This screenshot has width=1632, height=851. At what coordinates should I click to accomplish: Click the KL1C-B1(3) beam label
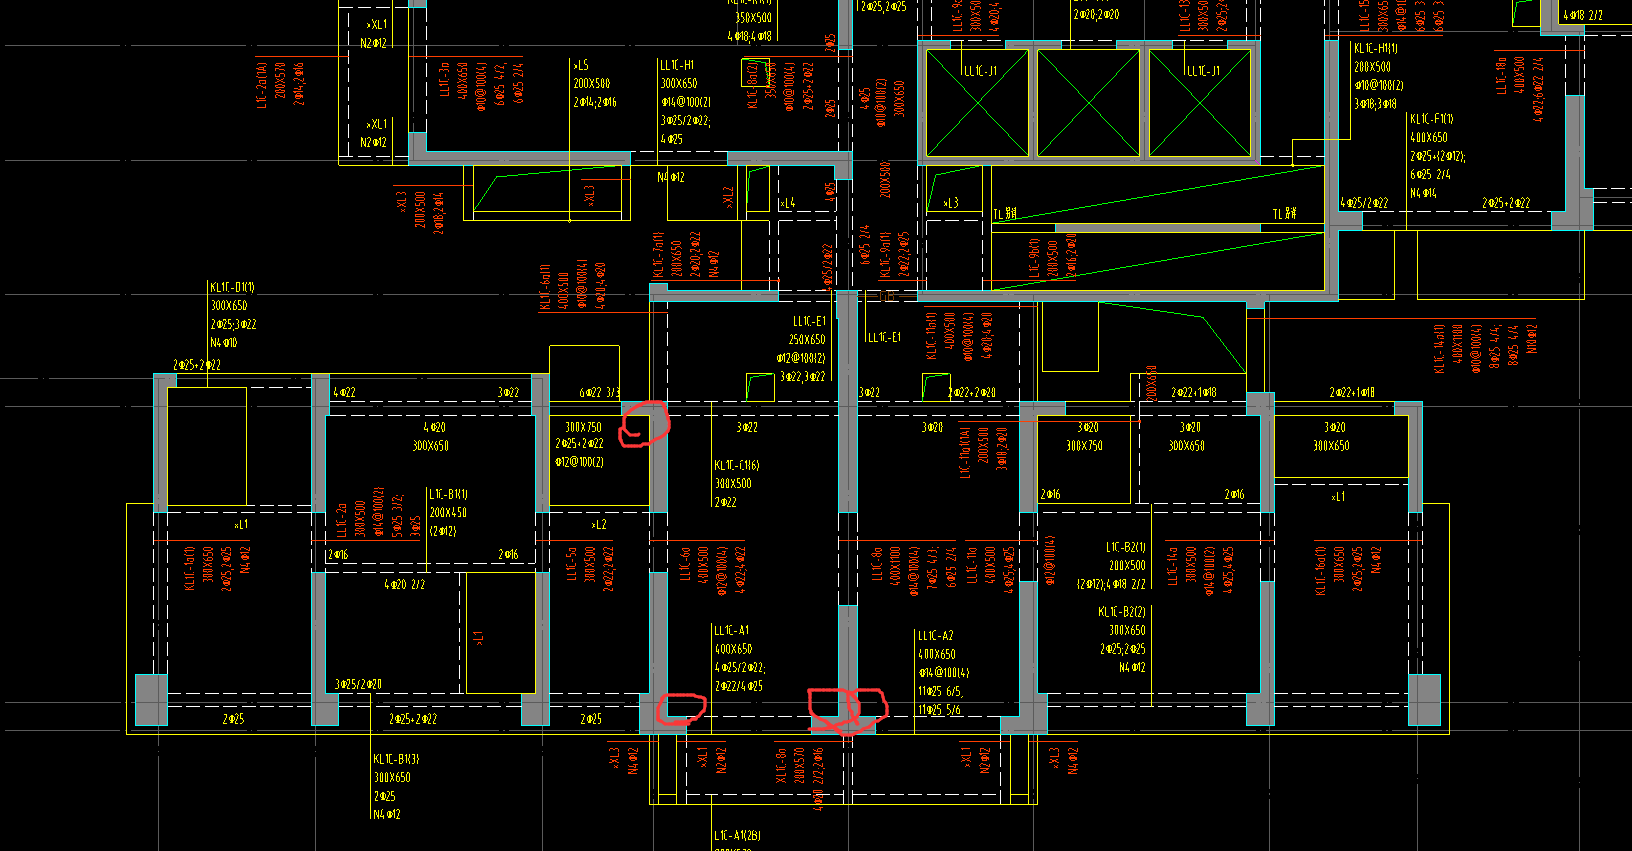click(396, 759)
